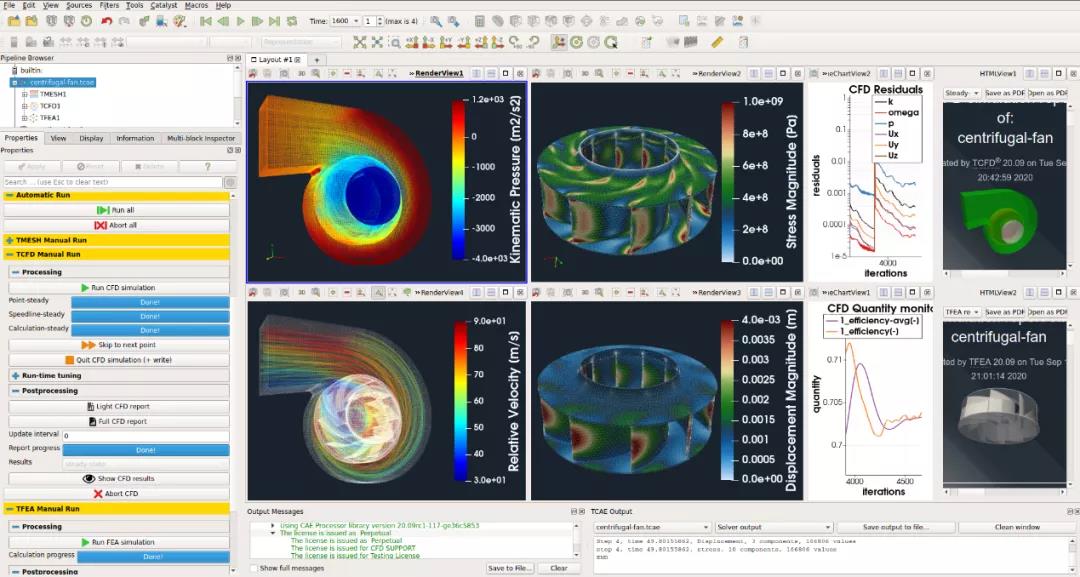Click Save output to file button
Image resolution: width=1080 pixels, height=577 pixels.
coord(896,527)
